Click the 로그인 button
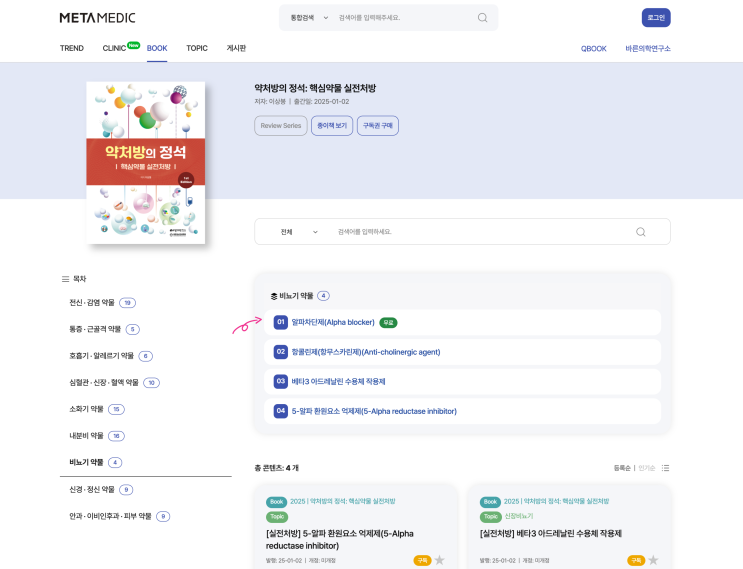The image size is (743, 569). (x=656, y=18)
